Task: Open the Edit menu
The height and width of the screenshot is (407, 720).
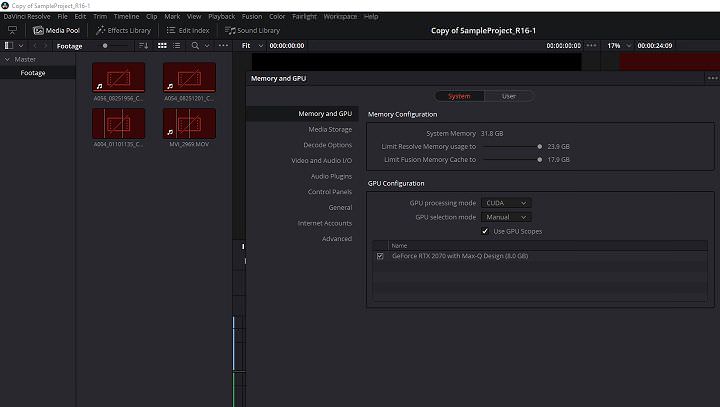Action: (x=80, y=17)
